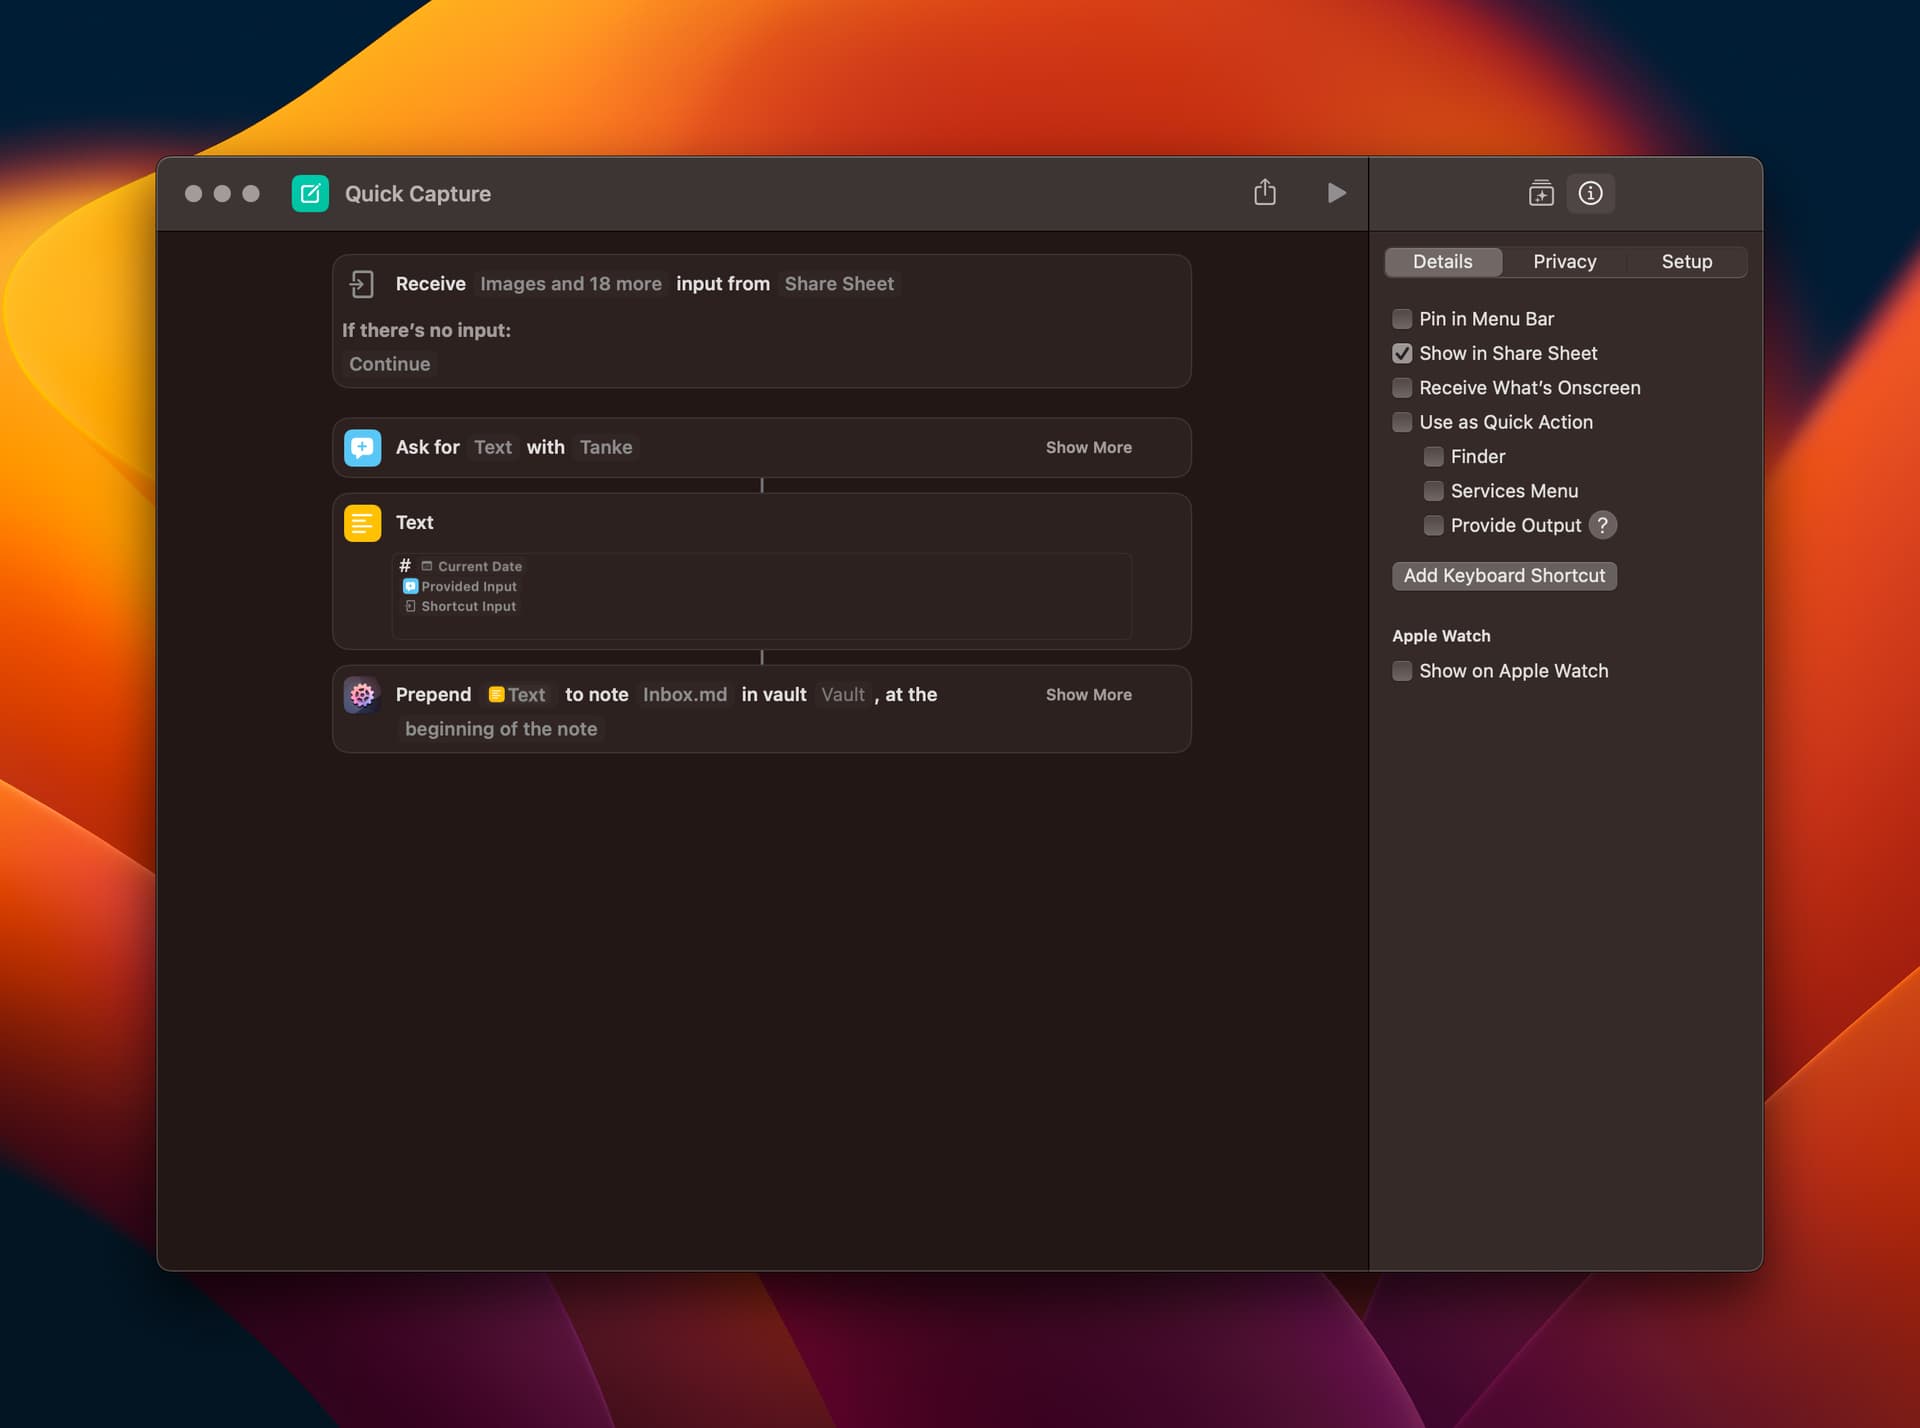
Task: Switch to the Setup tab
Action: (1686, 261)
